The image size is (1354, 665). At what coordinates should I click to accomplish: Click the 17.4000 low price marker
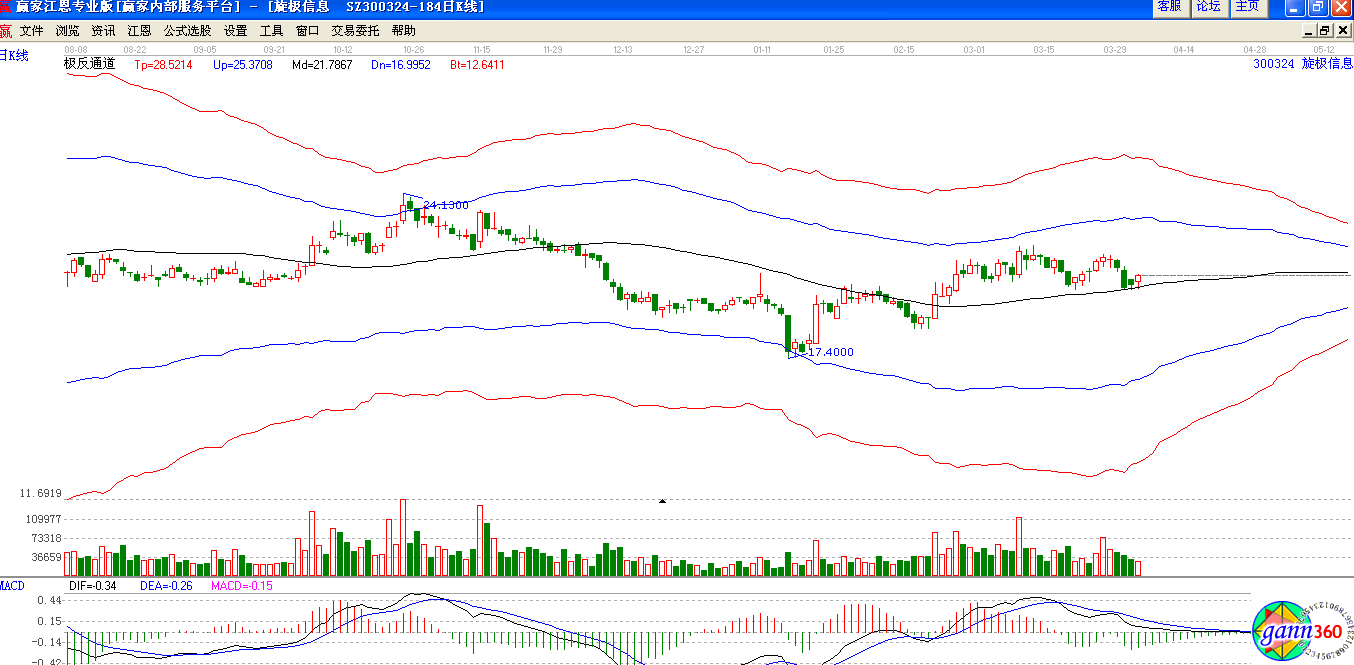tap(830, 352)
